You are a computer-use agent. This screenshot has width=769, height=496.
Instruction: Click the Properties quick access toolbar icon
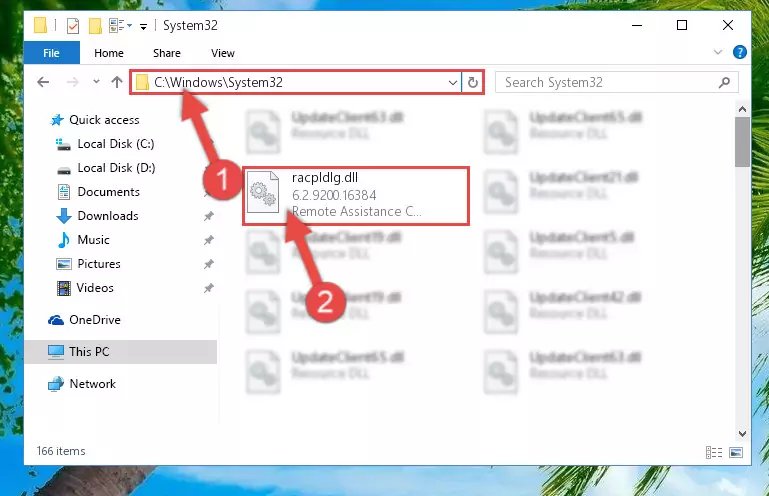73,26
